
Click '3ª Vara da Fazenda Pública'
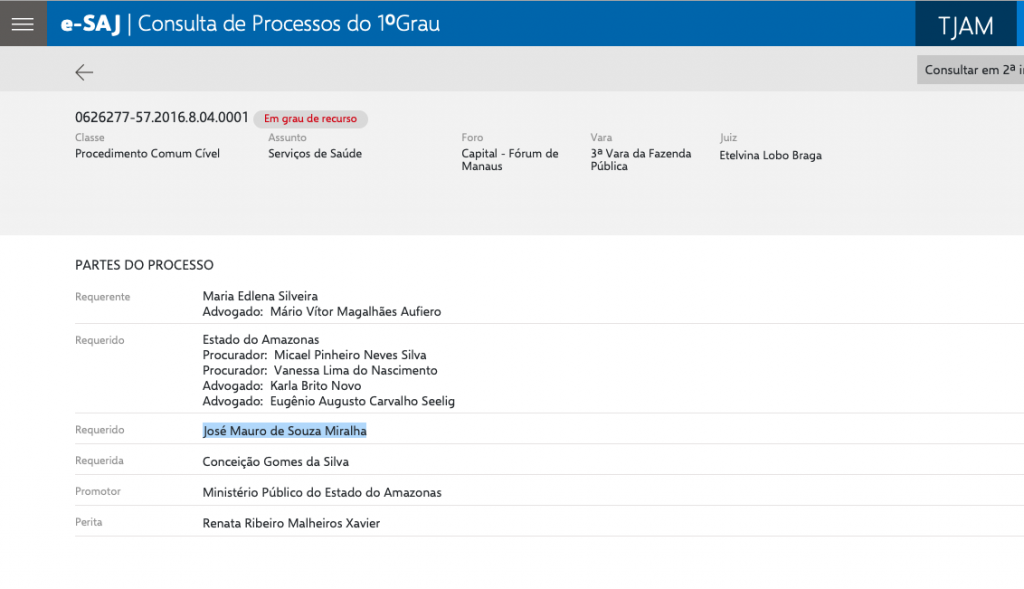point(641,159)
